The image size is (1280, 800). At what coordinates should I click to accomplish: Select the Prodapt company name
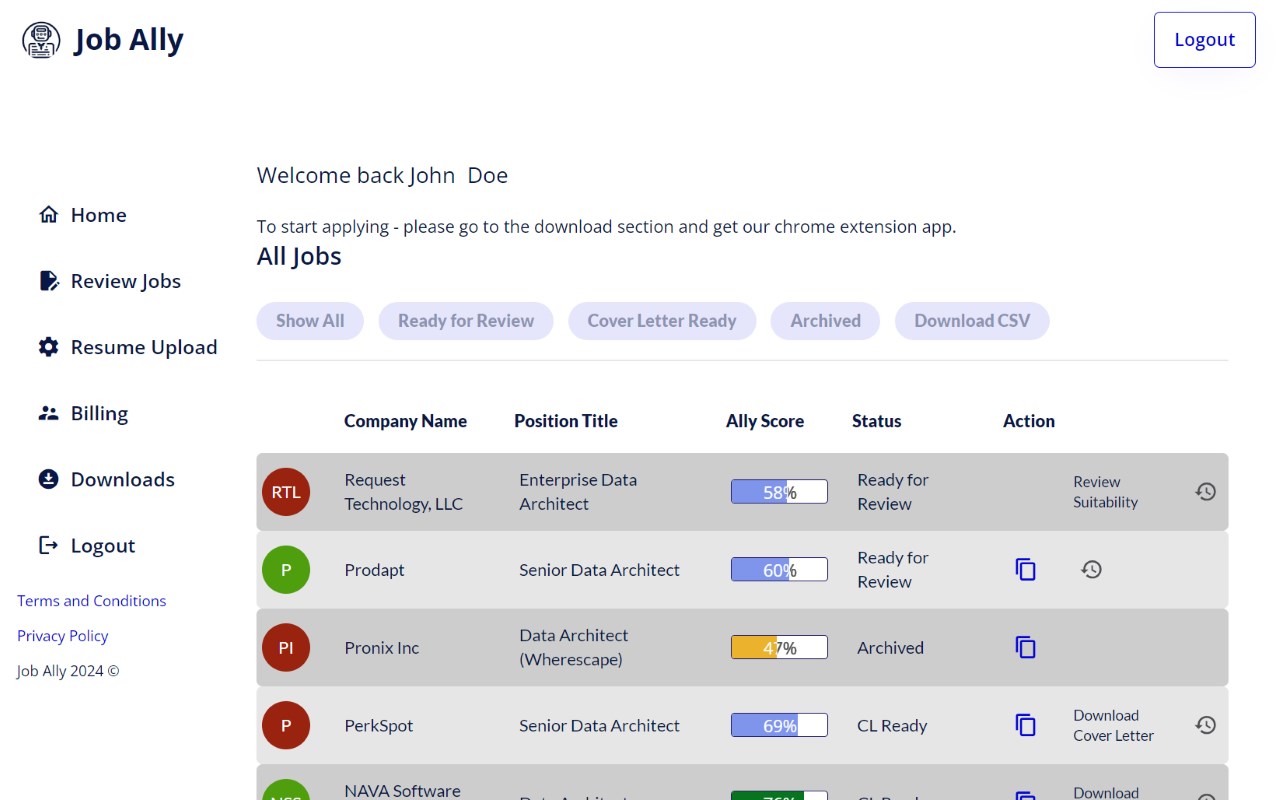(375, 570)
